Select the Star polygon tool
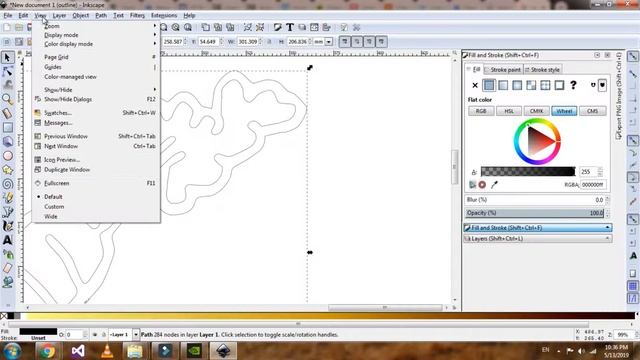 7,170
